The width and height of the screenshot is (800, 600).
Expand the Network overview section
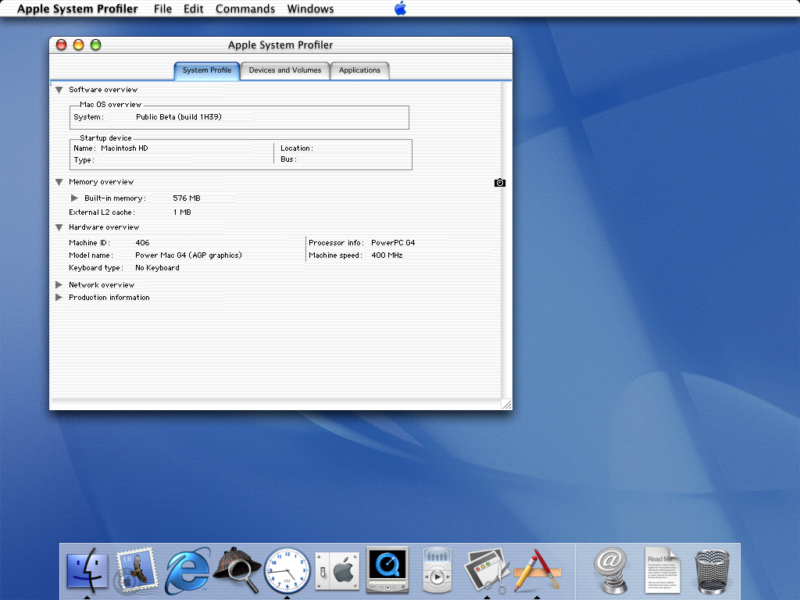coord(59,284)
